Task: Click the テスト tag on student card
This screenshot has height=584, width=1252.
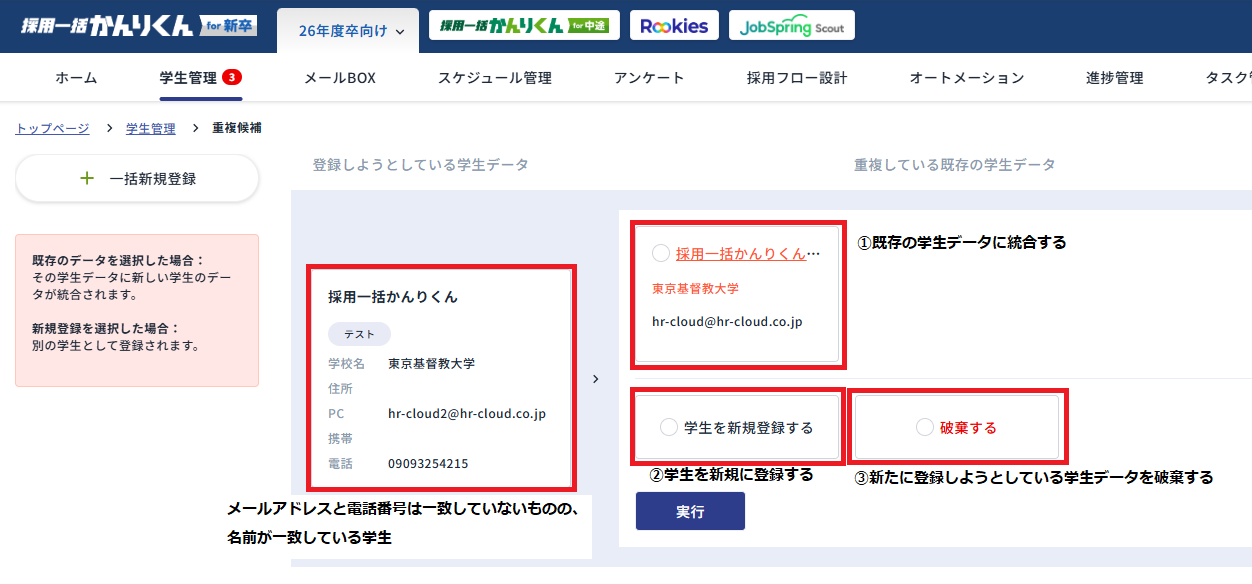Action: [359, 334]
